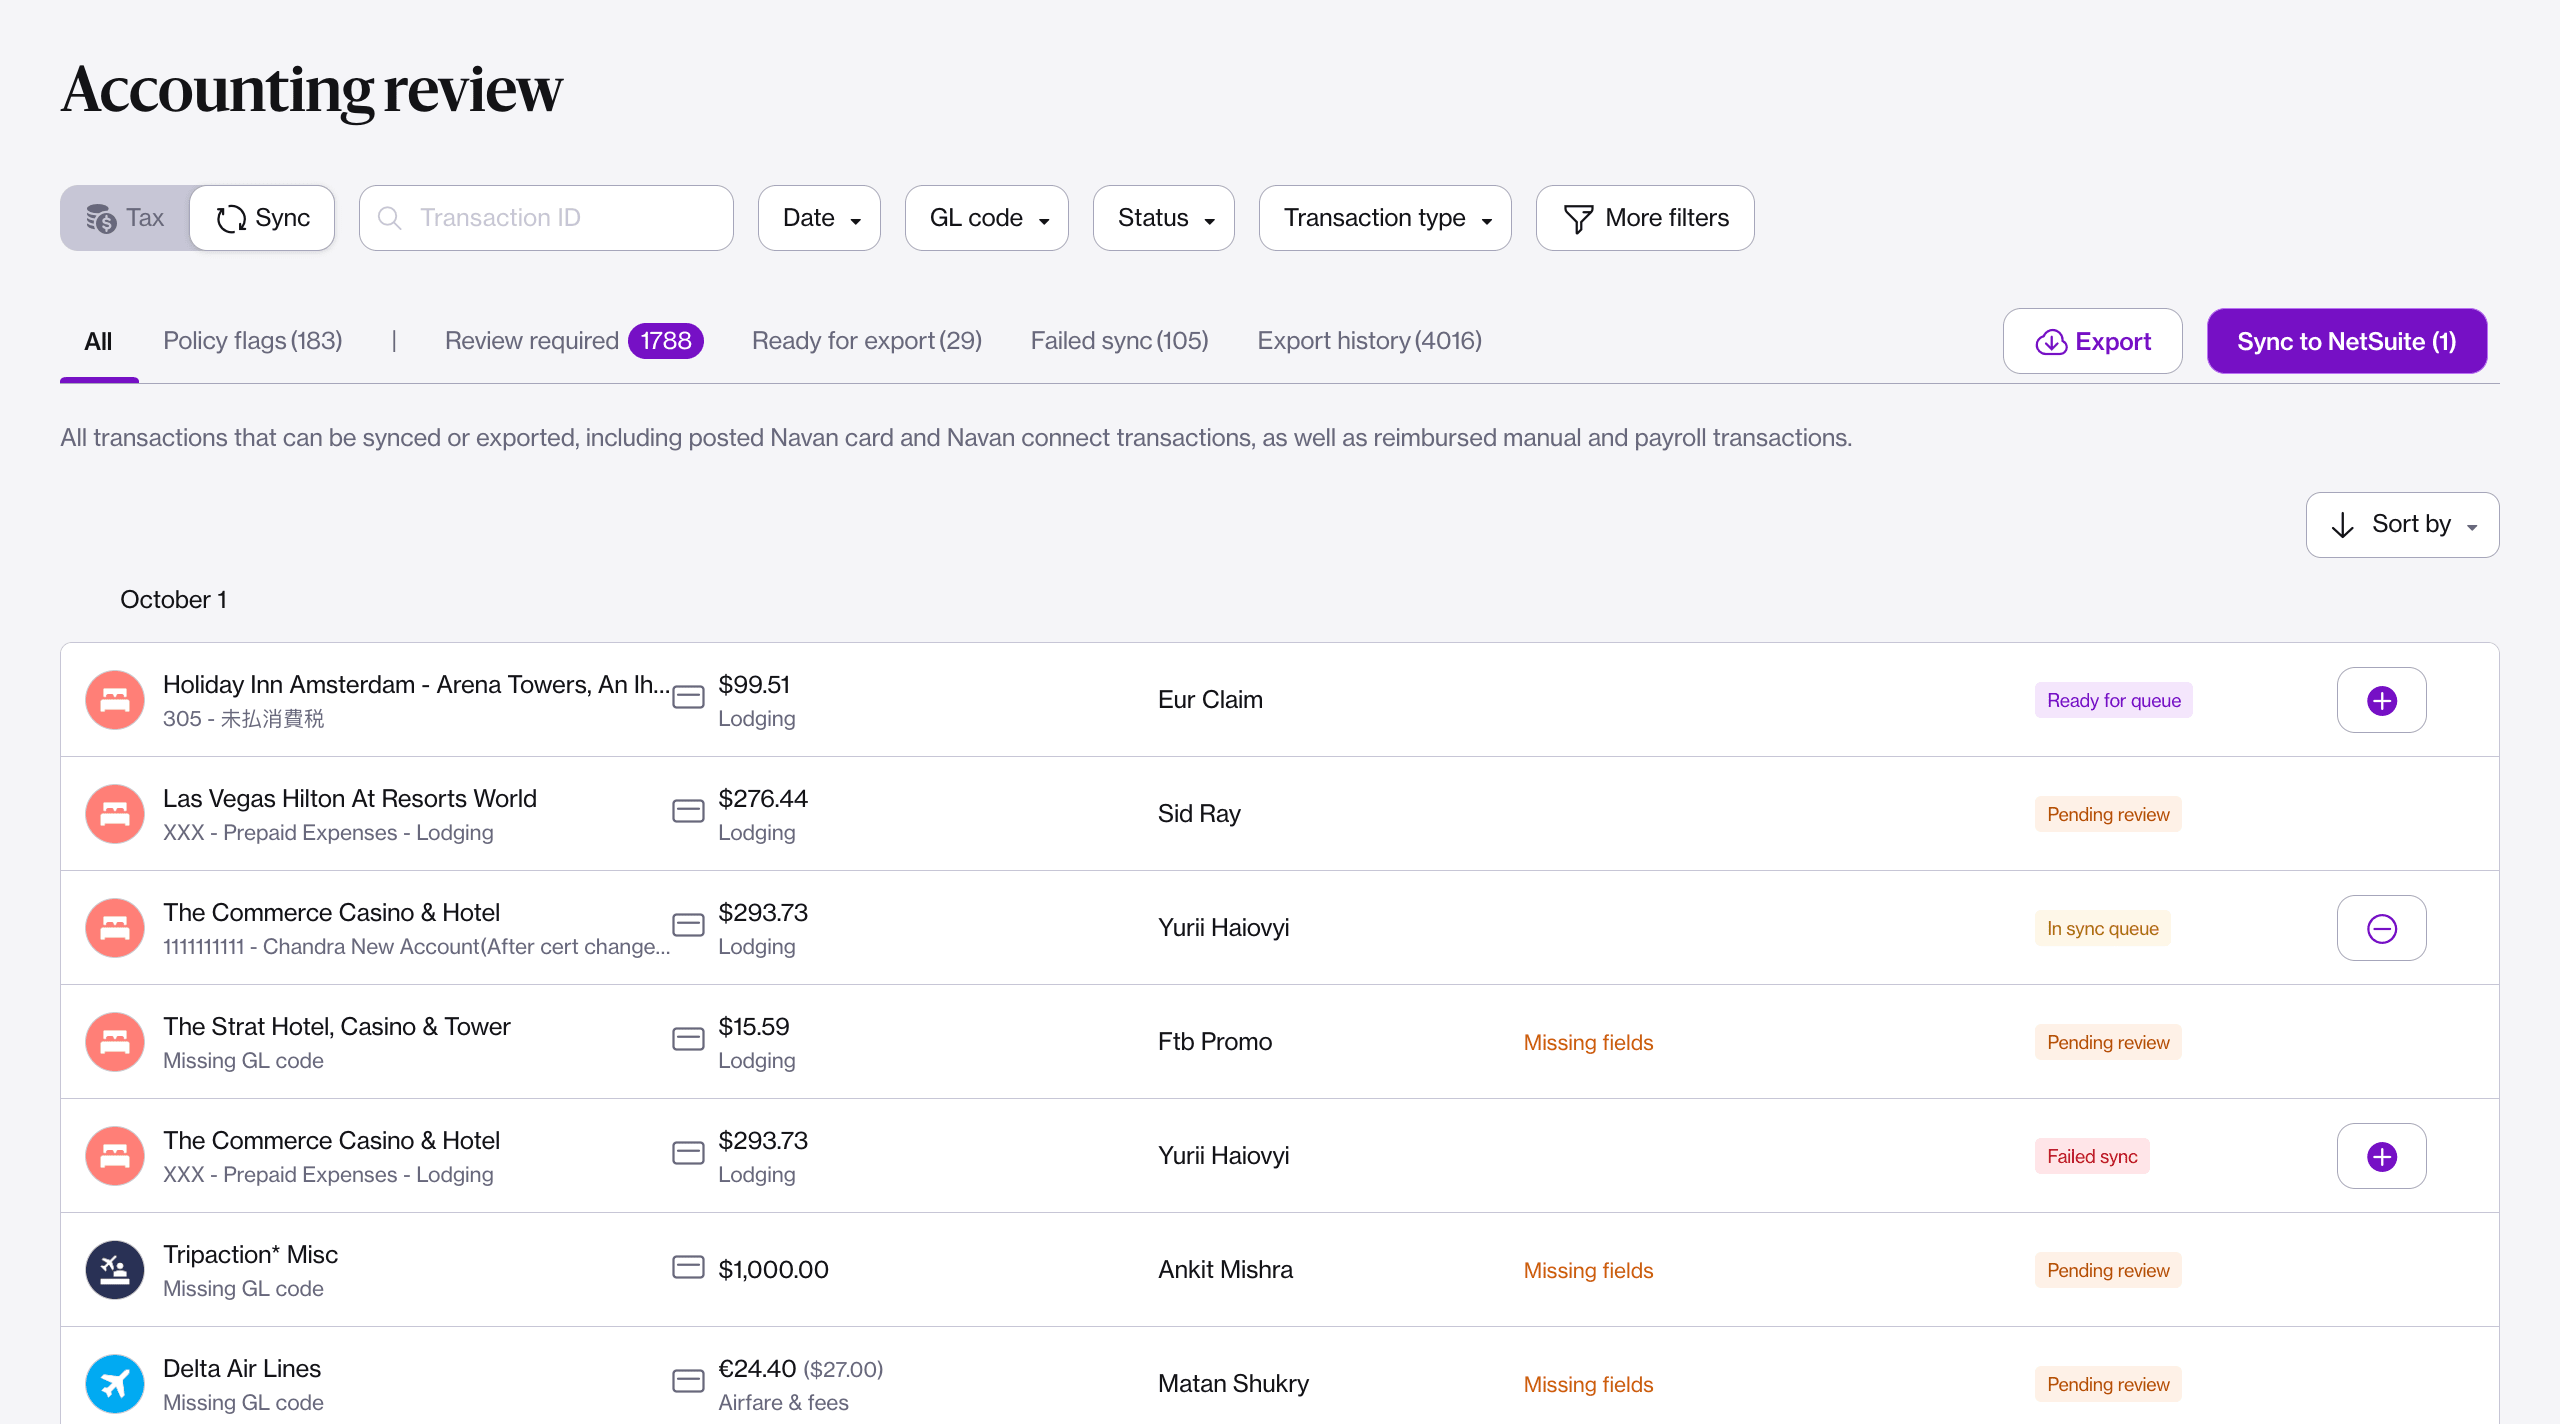Switch to Policy flags tab

[x=252, y=341]
